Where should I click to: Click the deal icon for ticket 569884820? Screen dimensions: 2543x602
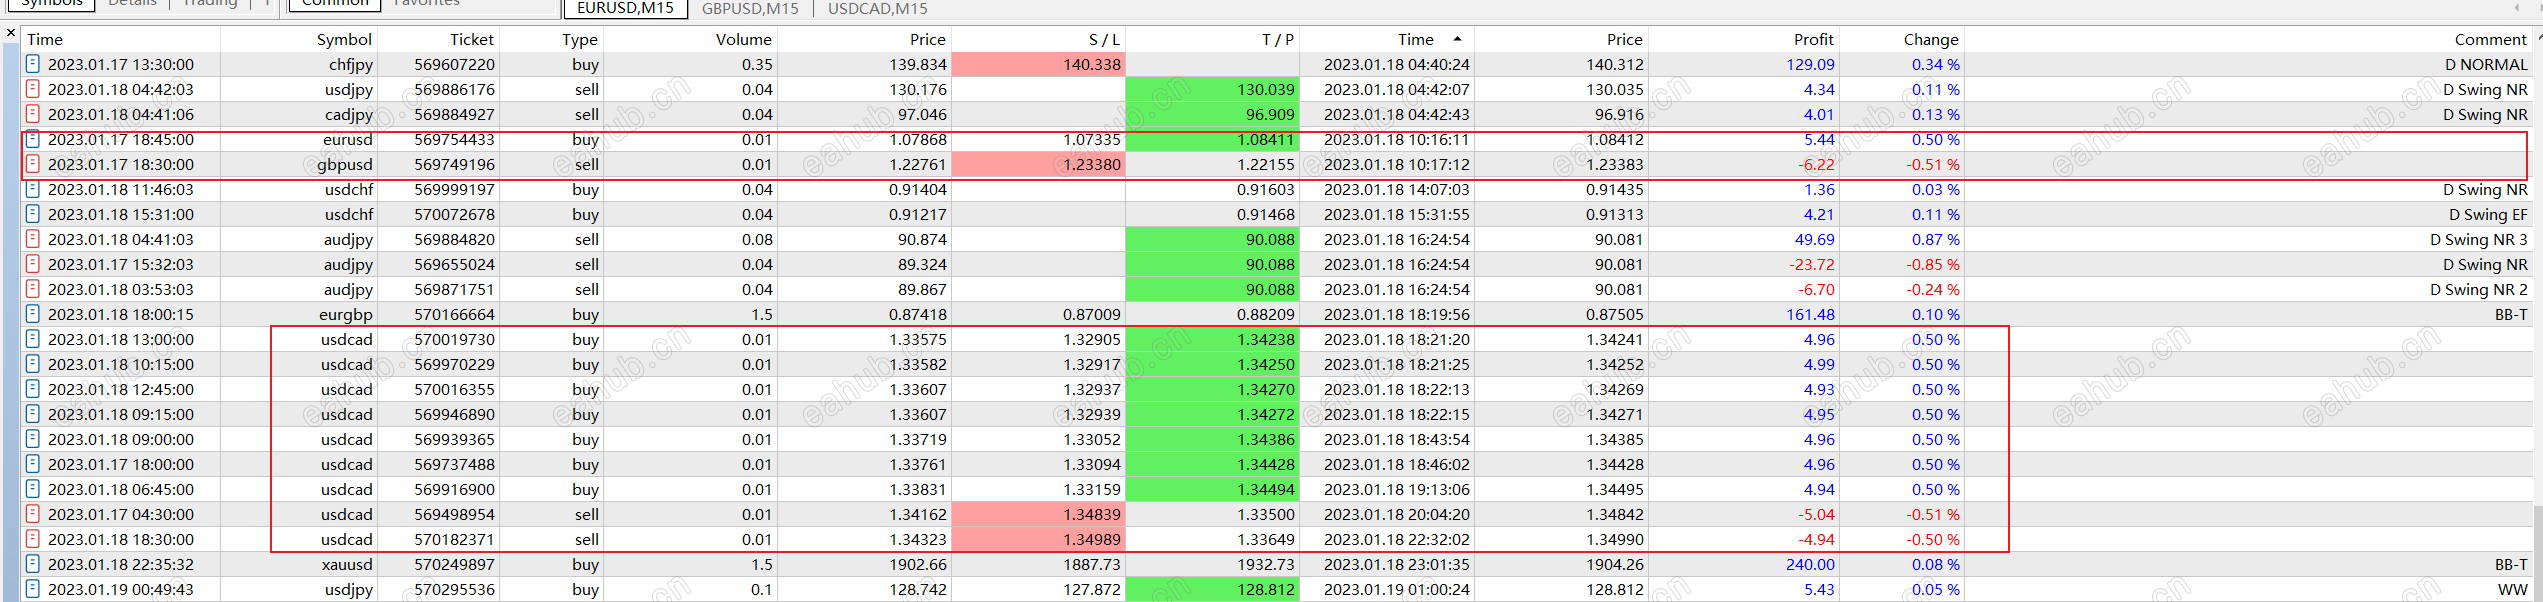pos(33,239)
